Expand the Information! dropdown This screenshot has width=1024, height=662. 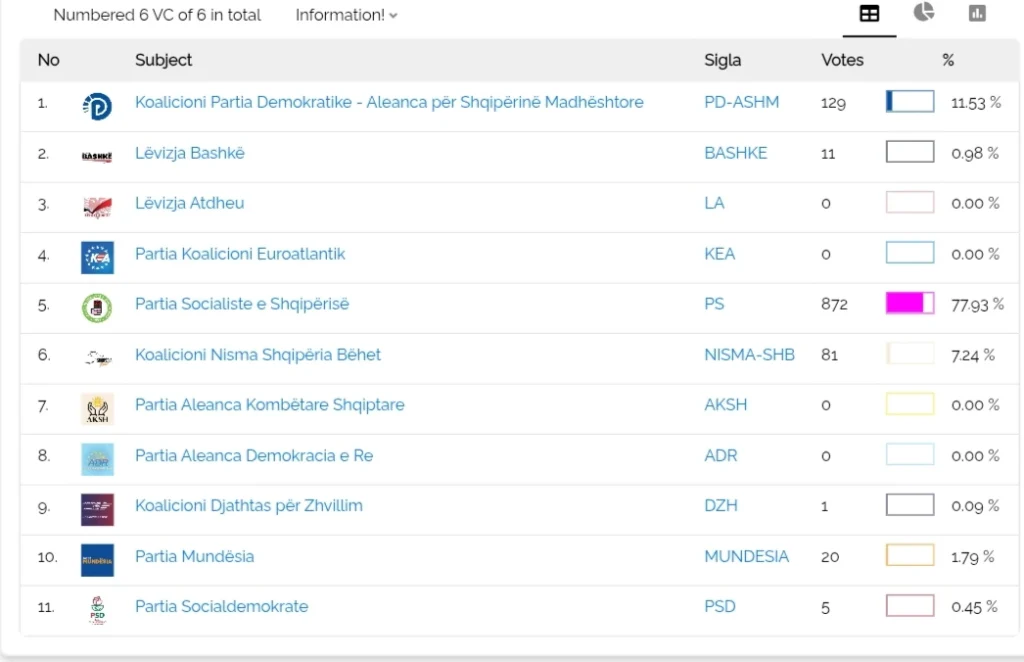click(346, 15)
